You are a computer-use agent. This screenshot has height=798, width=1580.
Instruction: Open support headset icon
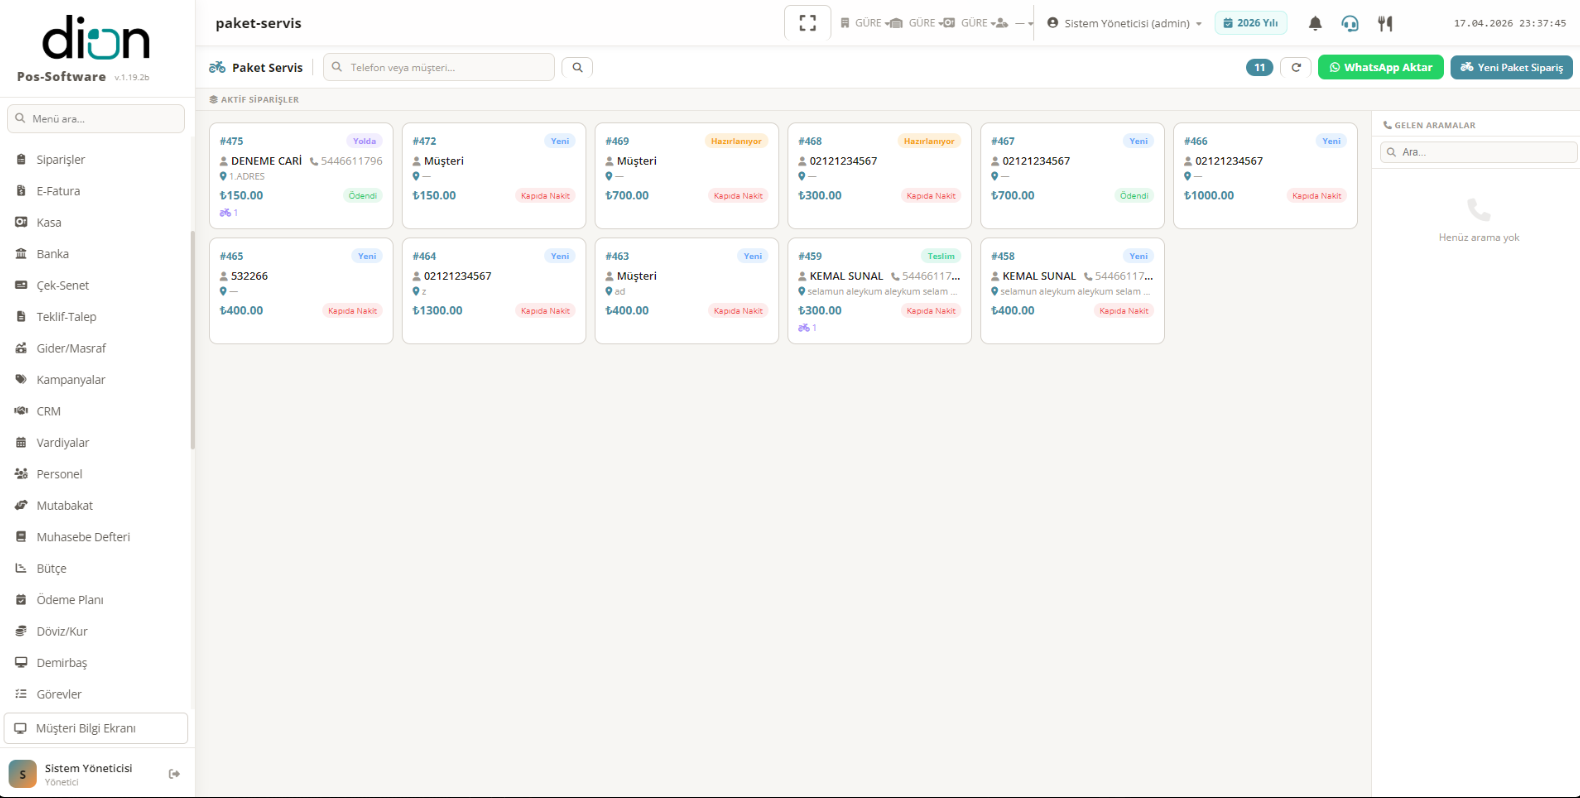click(1350, 23)
